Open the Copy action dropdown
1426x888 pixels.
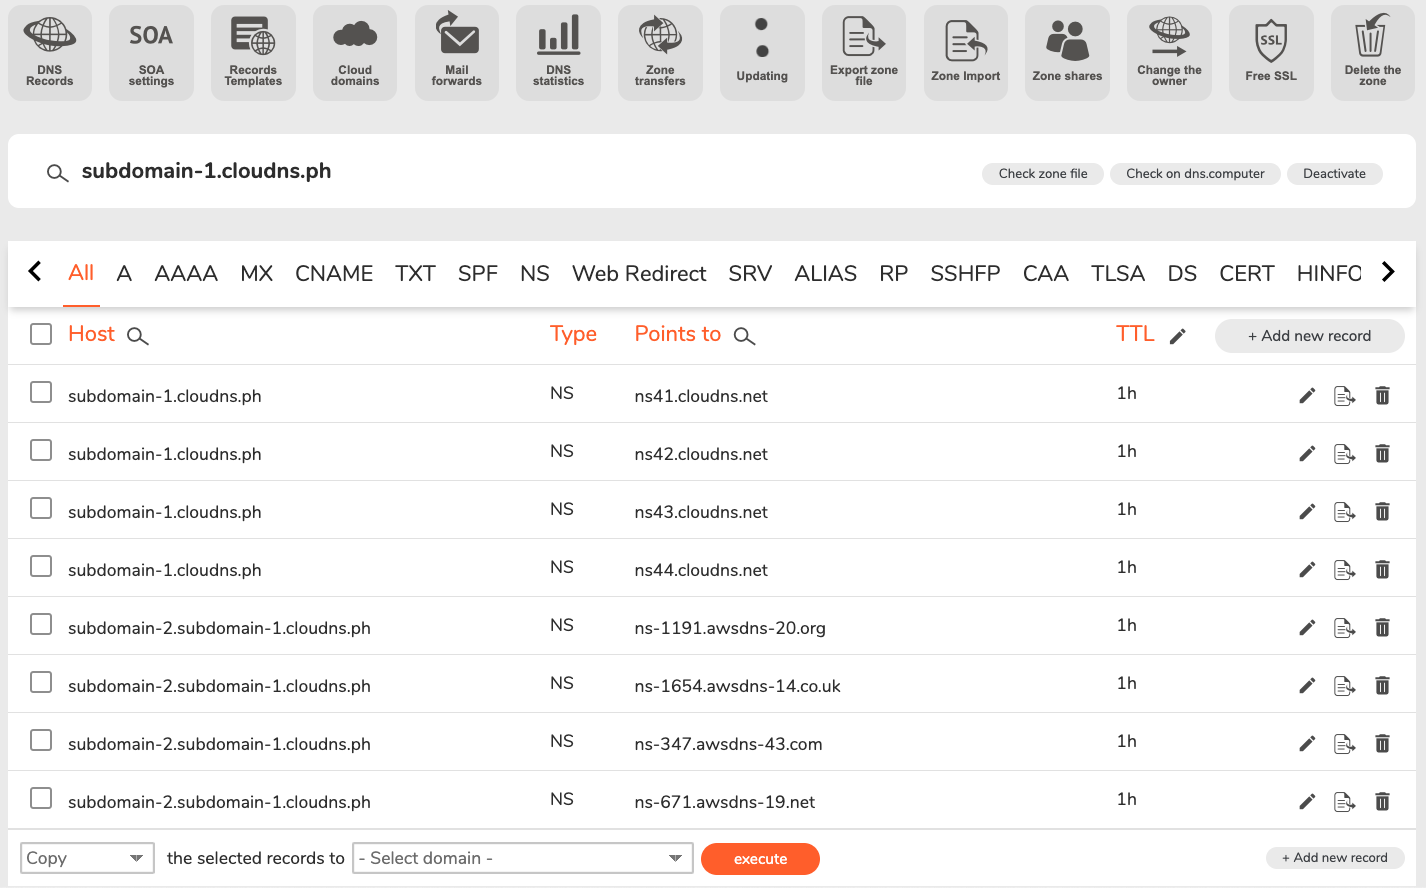(x=87, y=858)
